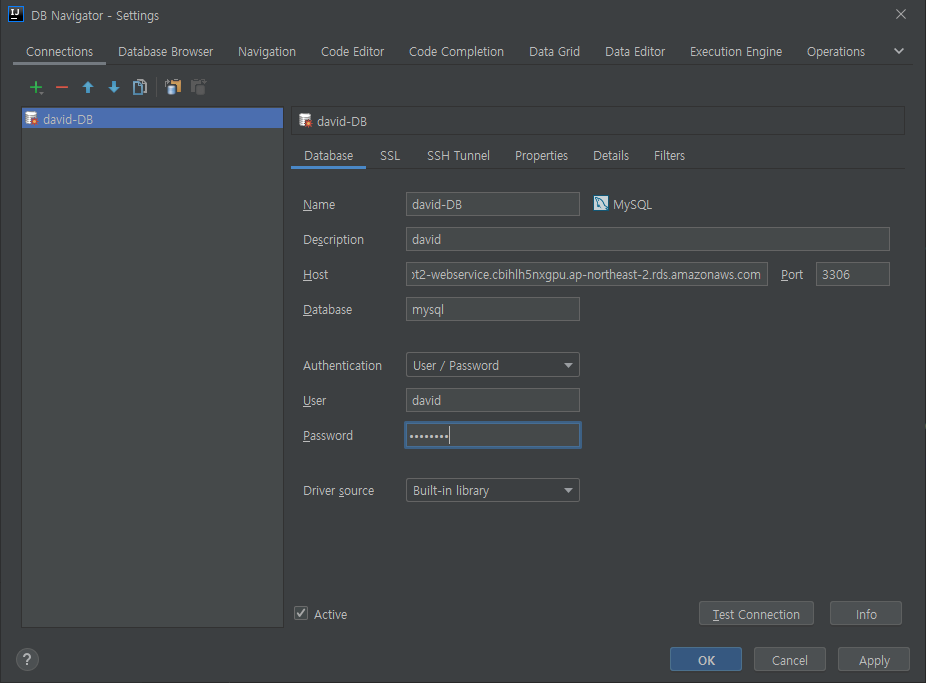
Task: Focus the Port field showing 3306
Action: click(x=852, y=274)
